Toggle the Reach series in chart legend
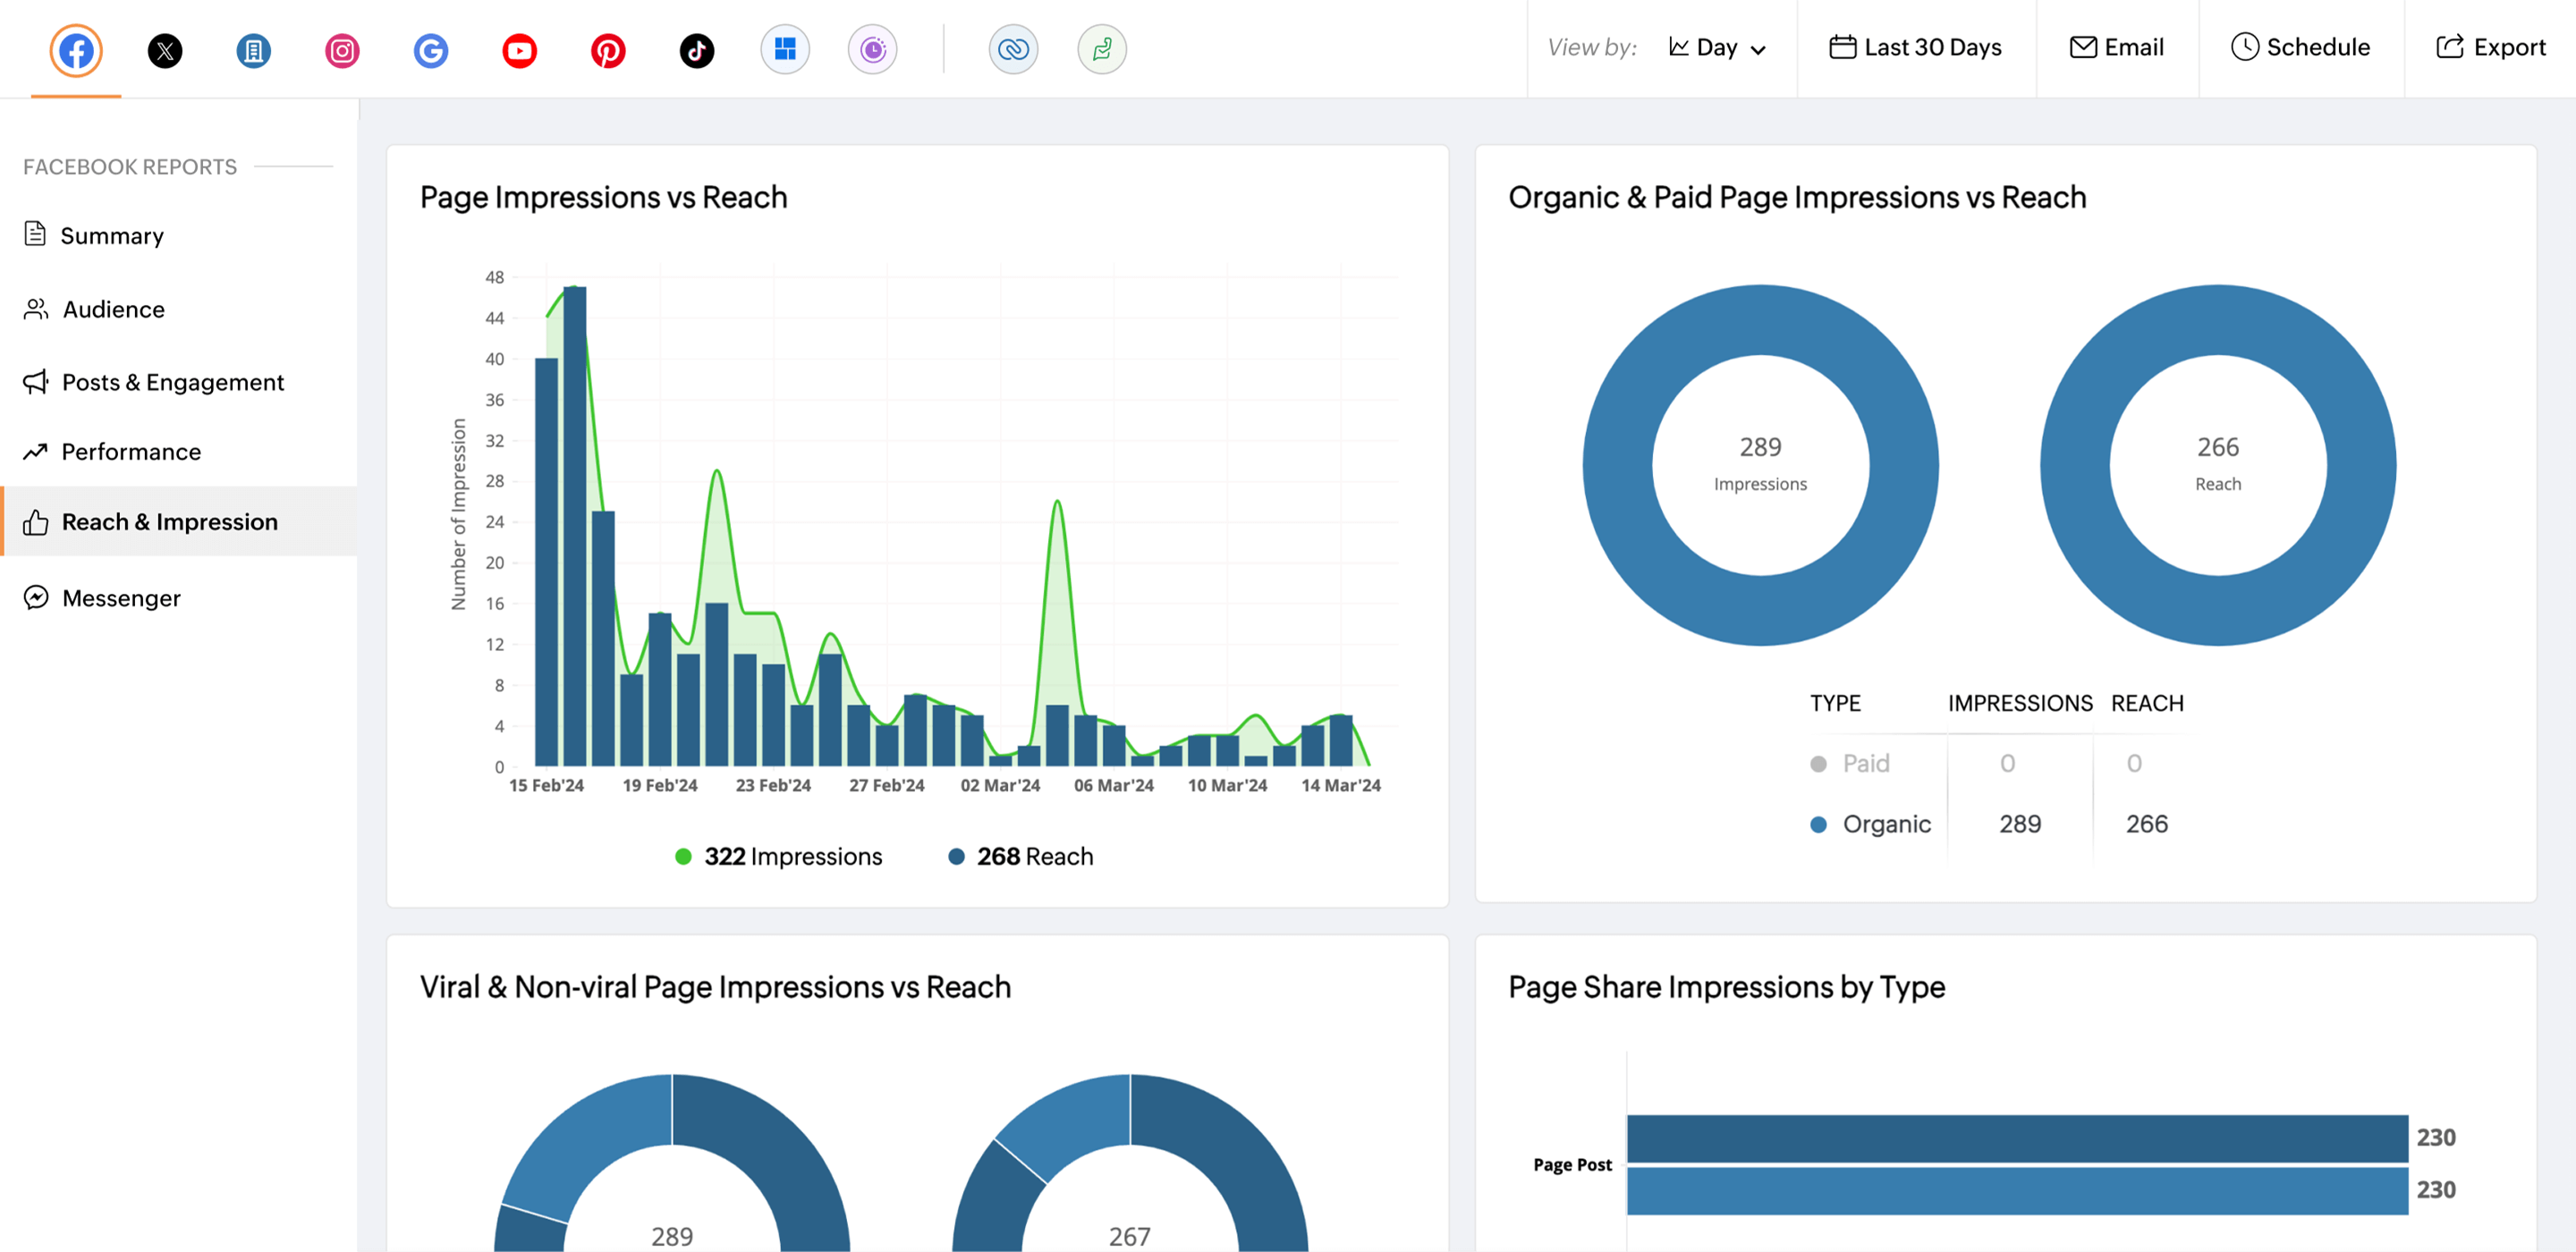 (1021, 856)
